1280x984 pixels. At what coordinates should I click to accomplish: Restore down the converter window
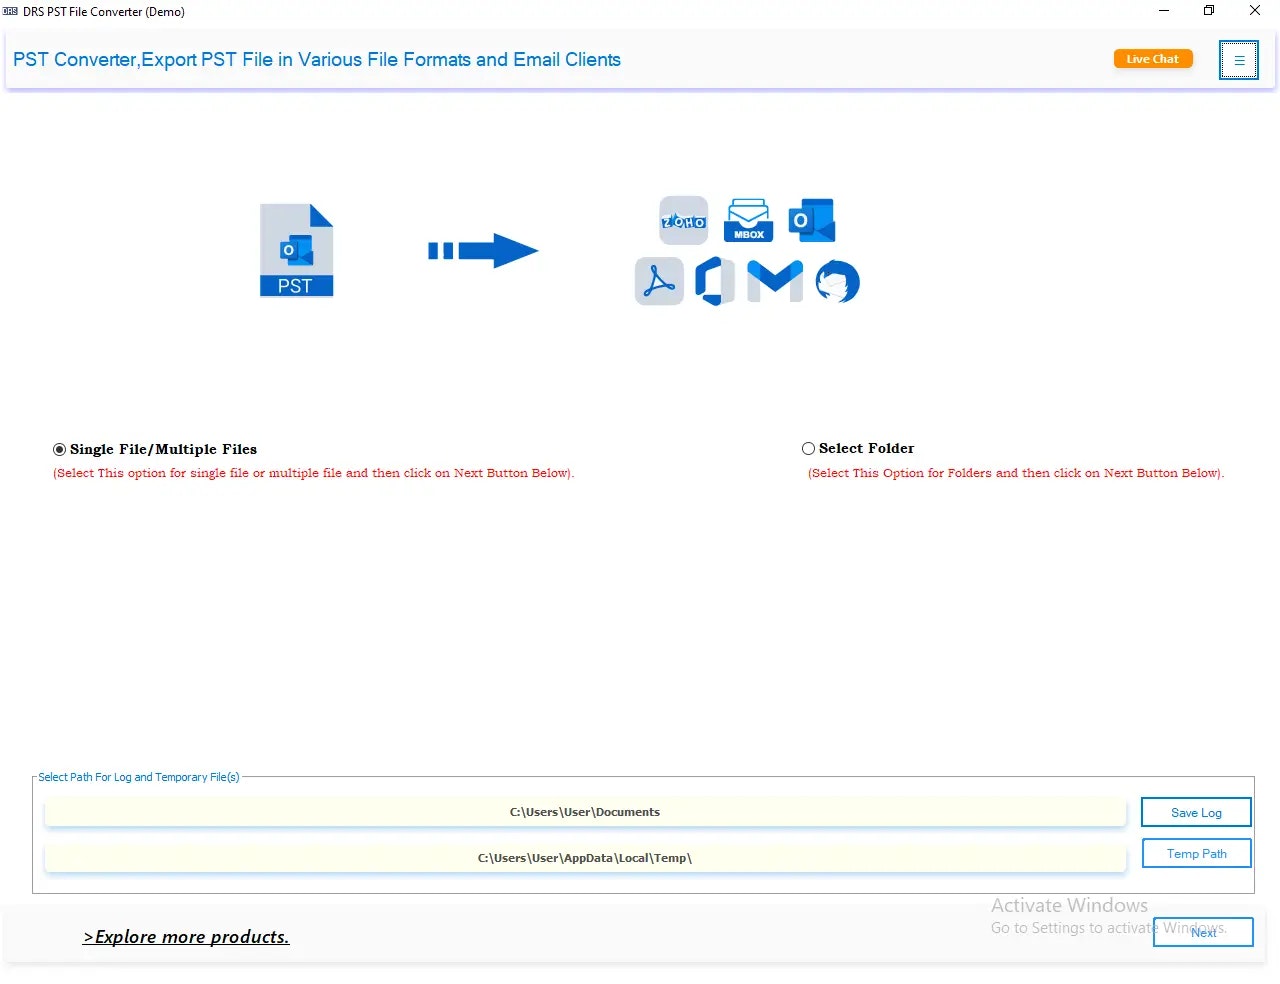pos(1209,11)
